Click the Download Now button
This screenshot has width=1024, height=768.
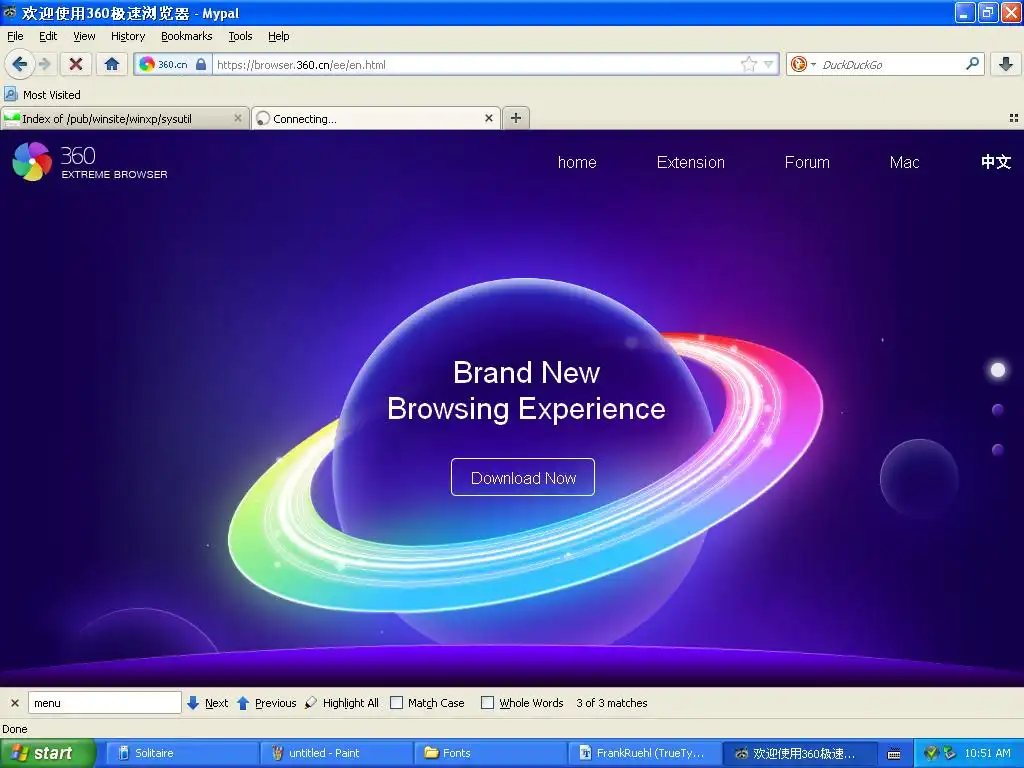[523, 477]
